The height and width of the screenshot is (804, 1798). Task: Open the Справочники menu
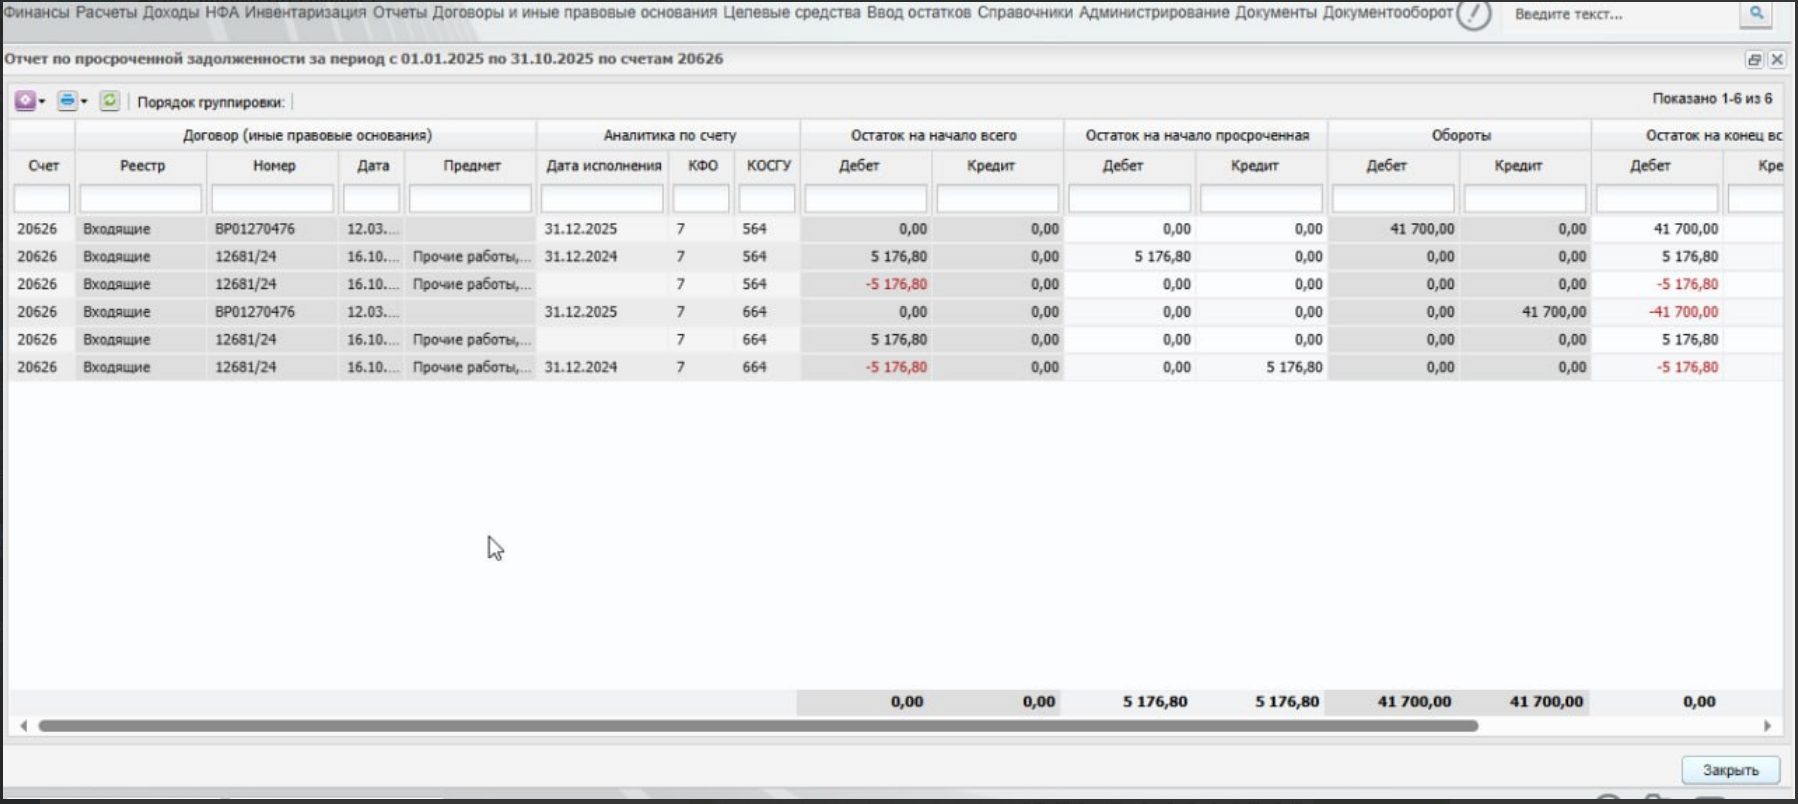pos(1025,12)
